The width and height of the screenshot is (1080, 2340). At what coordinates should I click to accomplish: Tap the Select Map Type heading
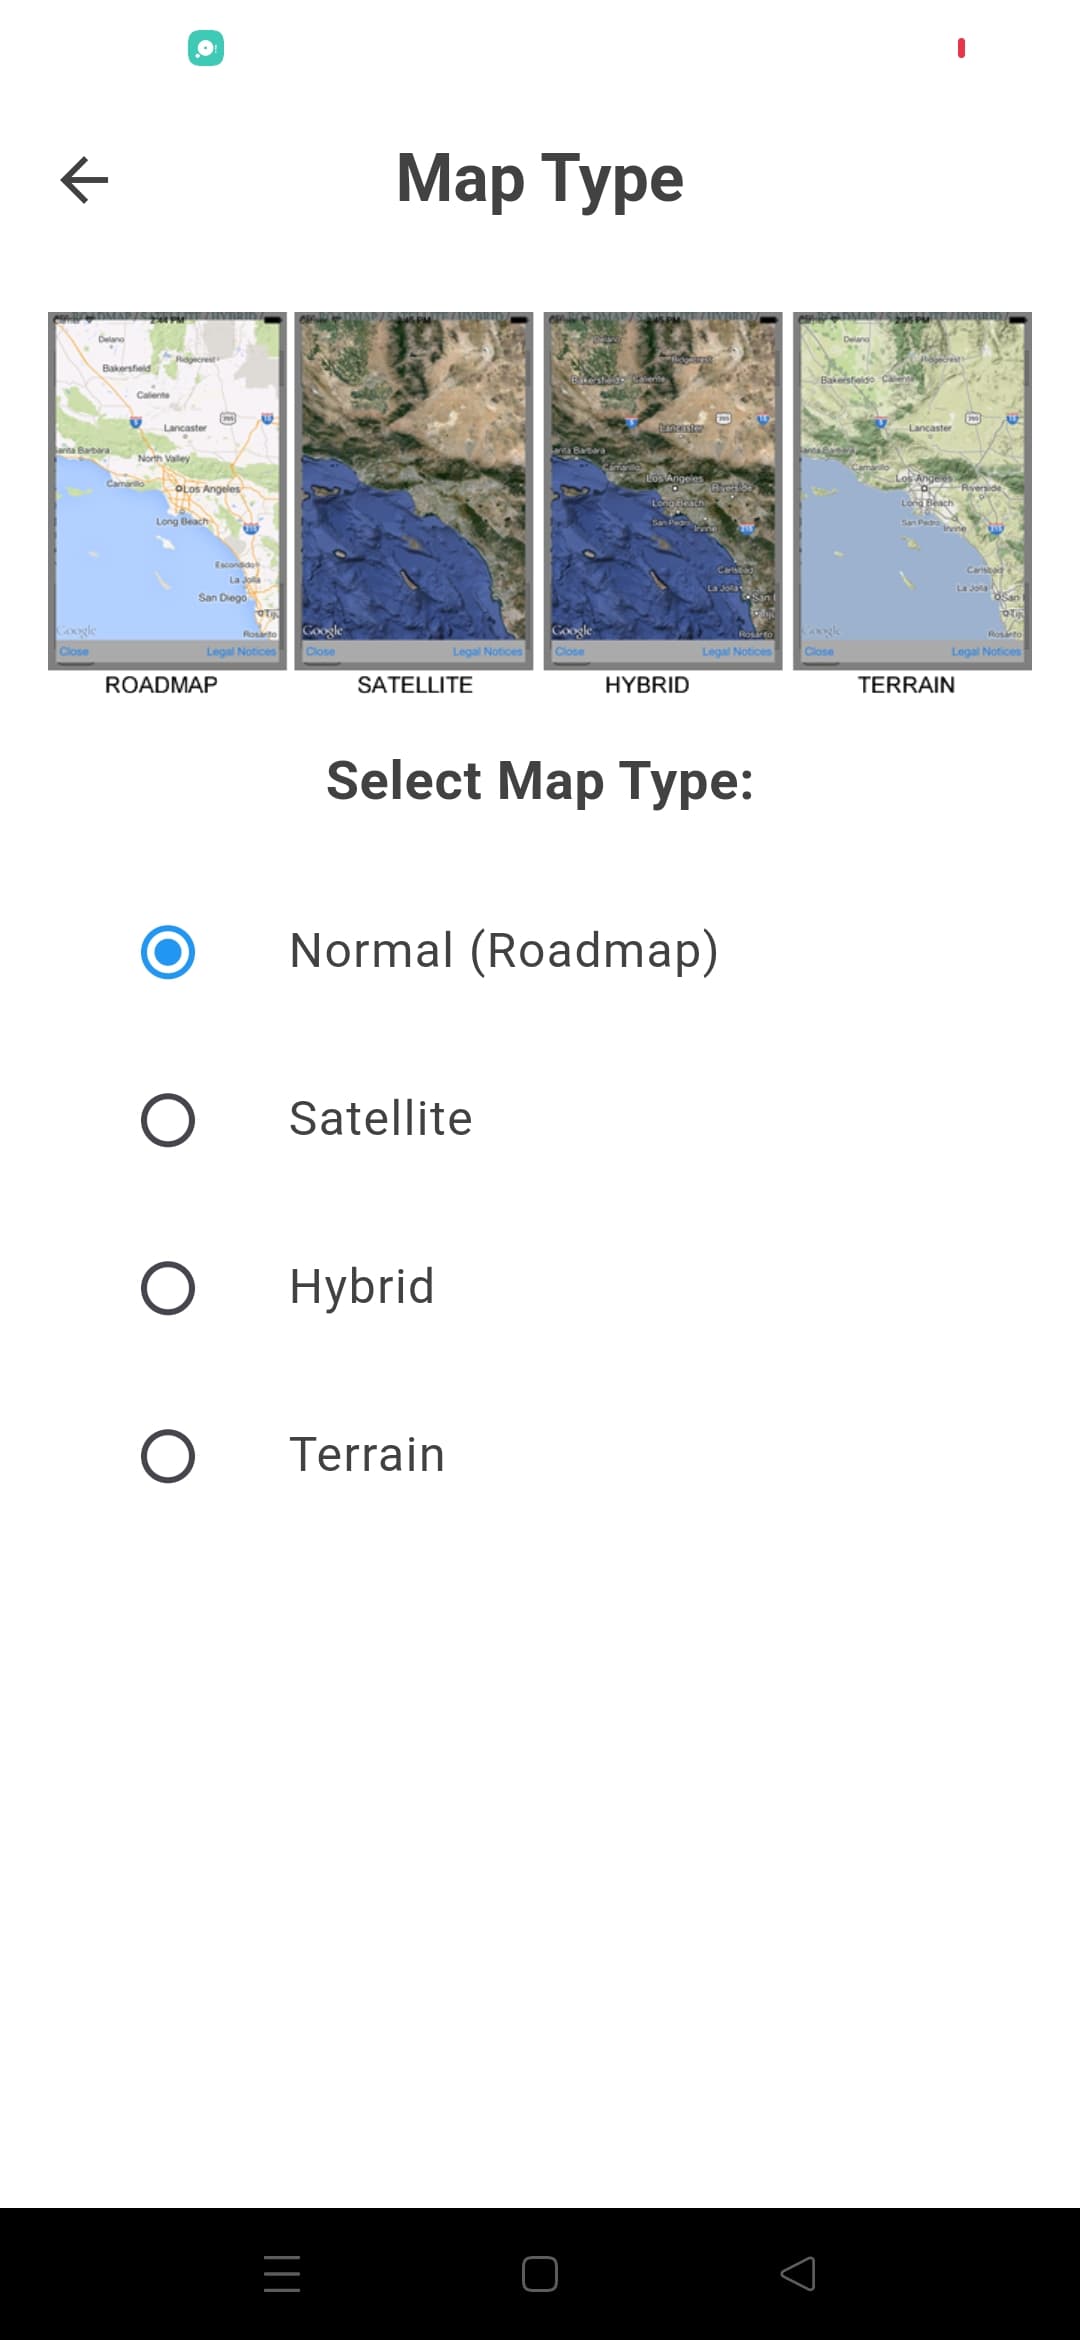[540, 781]
